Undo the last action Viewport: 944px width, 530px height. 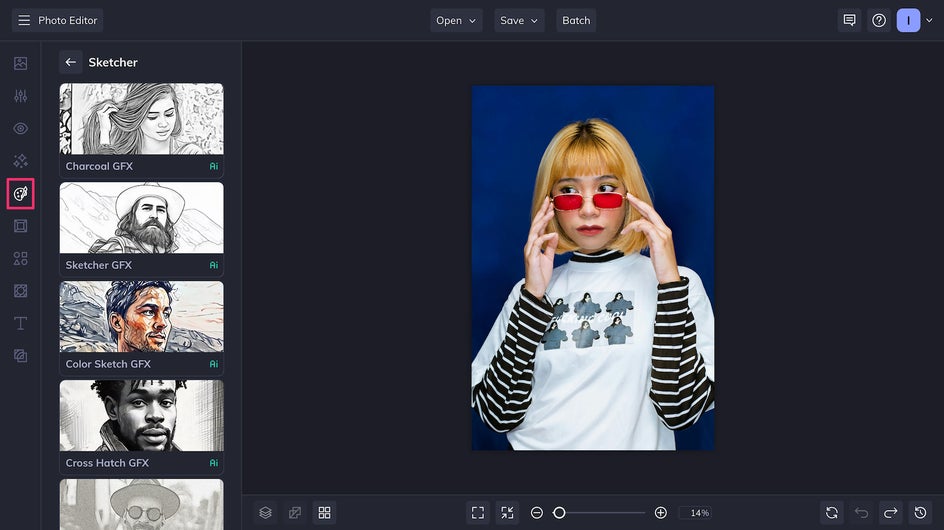pos(862,513)
